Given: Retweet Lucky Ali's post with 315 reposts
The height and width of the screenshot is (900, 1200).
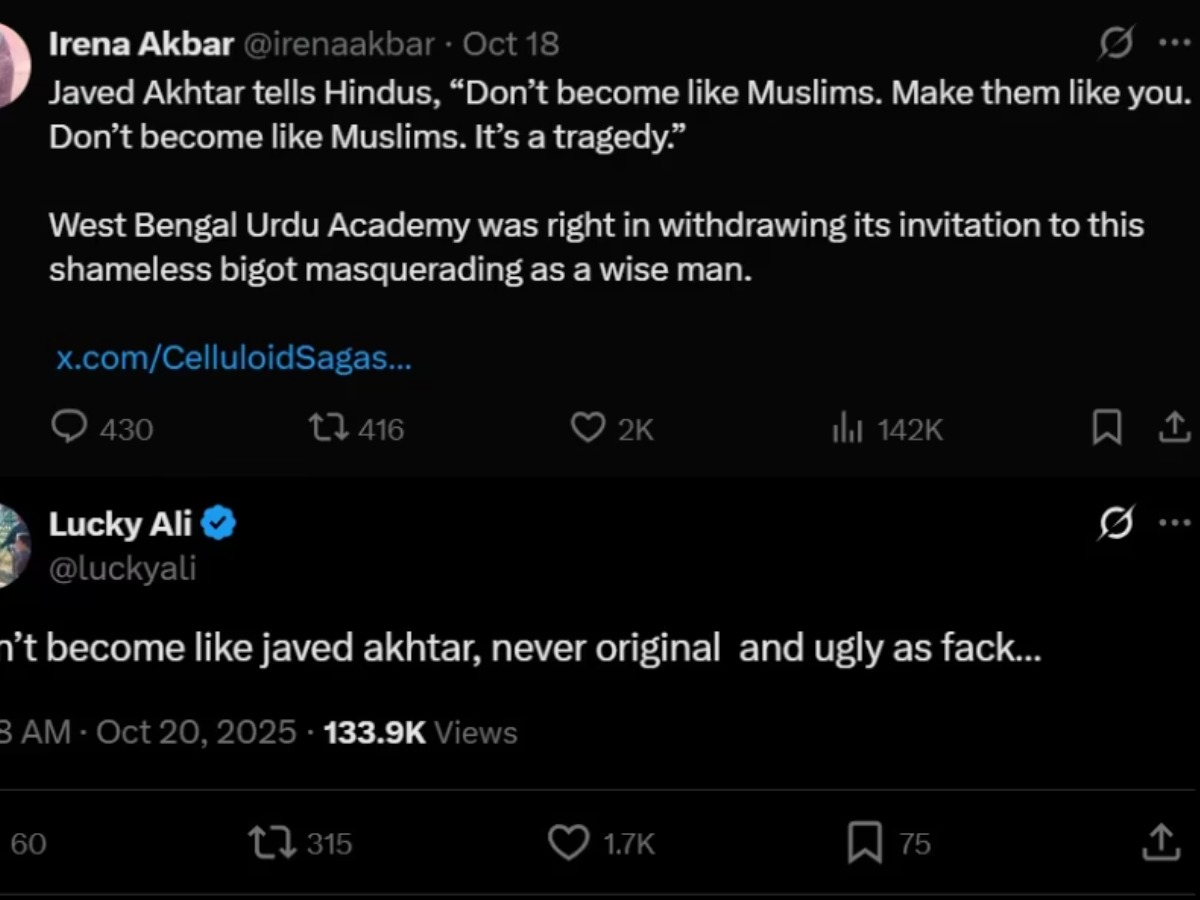Looking at the screenshot, I should (274, 843).
